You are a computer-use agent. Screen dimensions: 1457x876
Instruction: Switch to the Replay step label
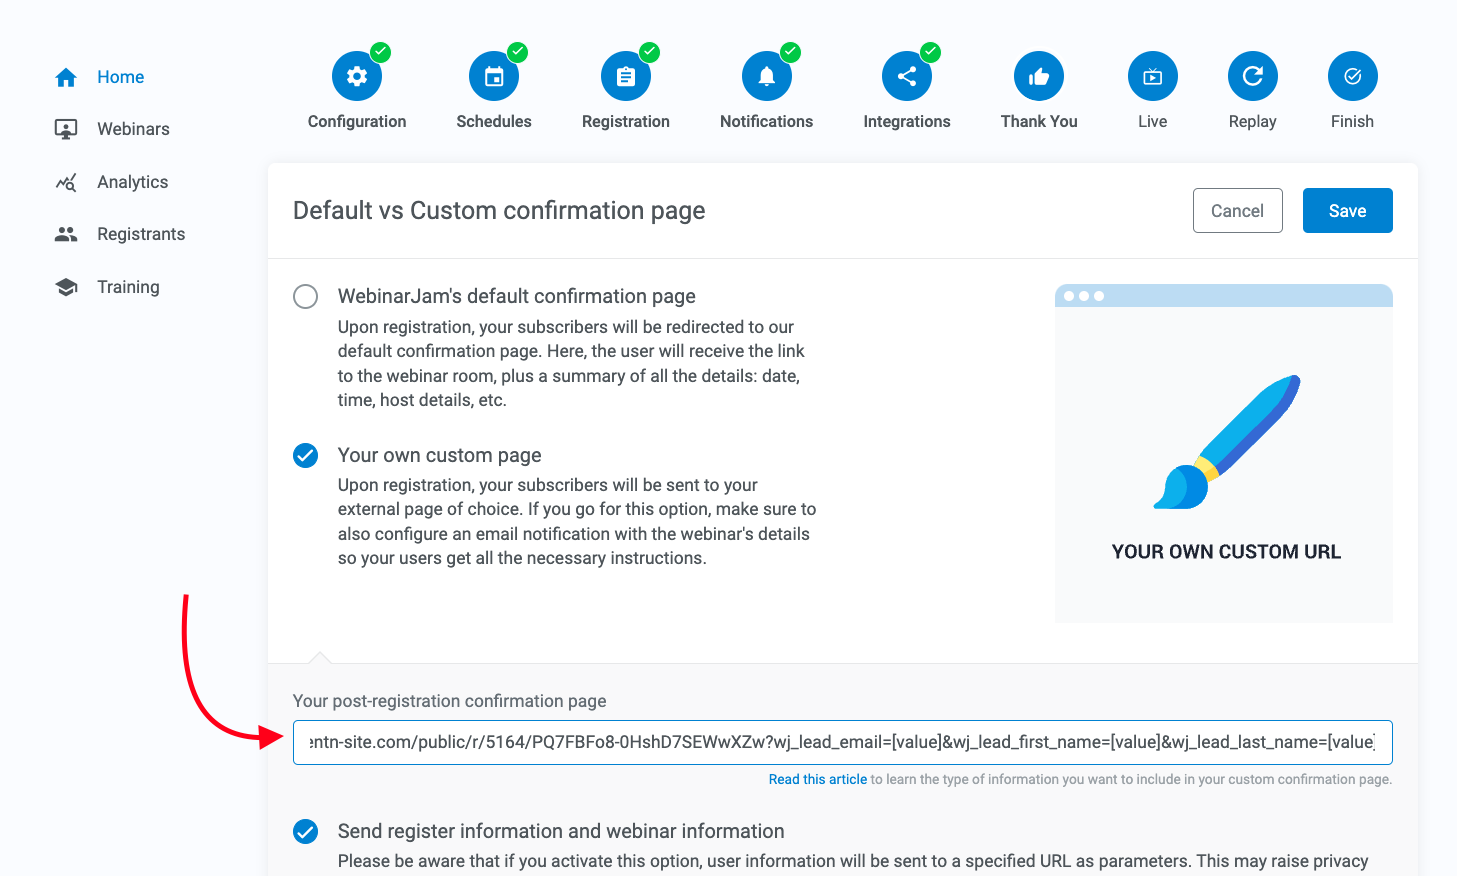point(1253,121)
